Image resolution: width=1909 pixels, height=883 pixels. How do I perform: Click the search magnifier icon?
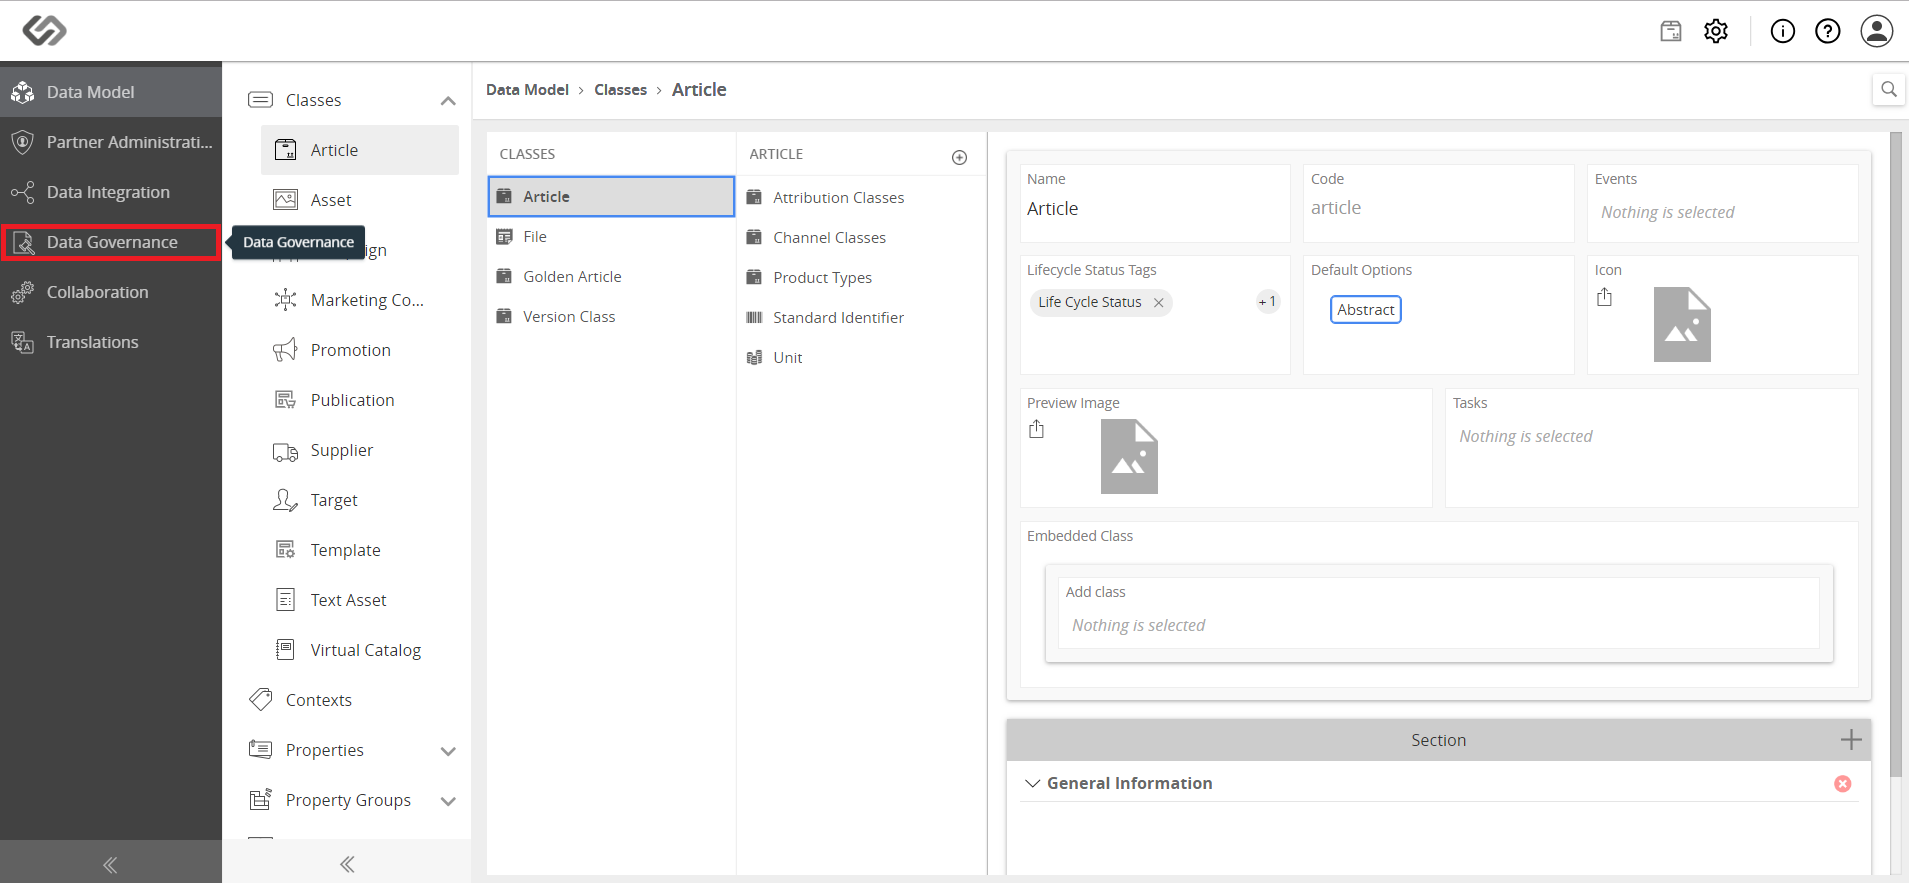click(1888, 89)
